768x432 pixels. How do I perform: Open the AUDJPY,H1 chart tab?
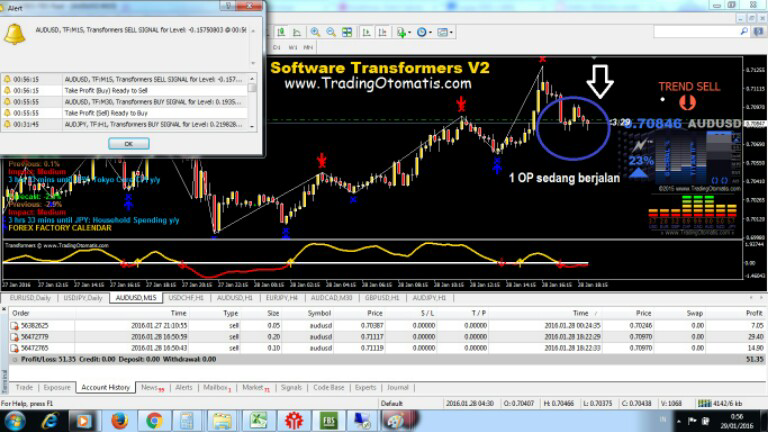coord(429,298)
